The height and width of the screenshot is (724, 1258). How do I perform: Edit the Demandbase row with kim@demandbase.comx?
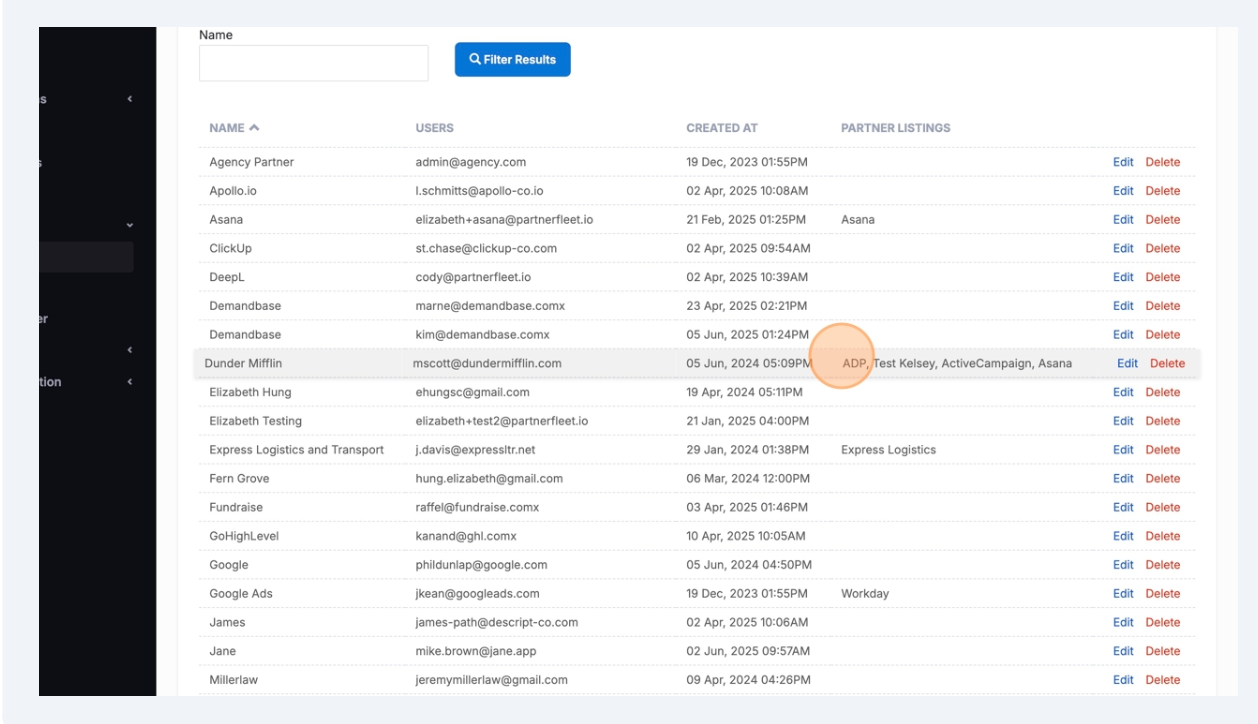(x=1123, y=335)
